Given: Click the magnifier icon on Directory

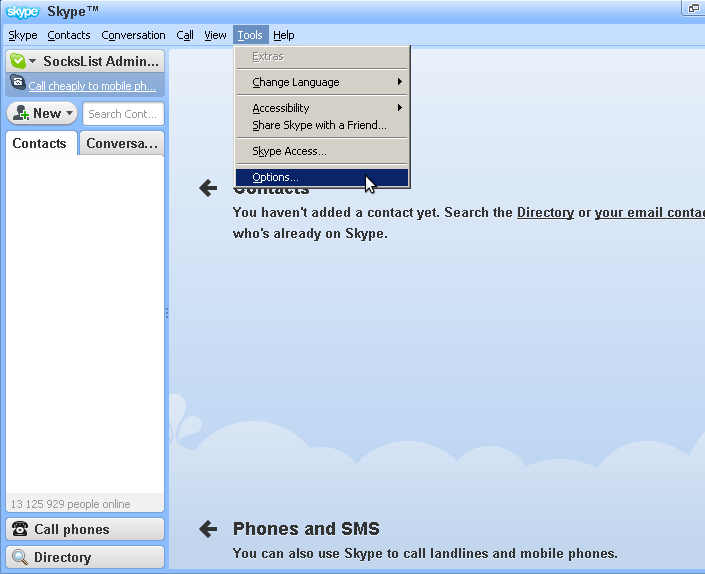Looking at the screenshot, I should [x=20, y=557].
